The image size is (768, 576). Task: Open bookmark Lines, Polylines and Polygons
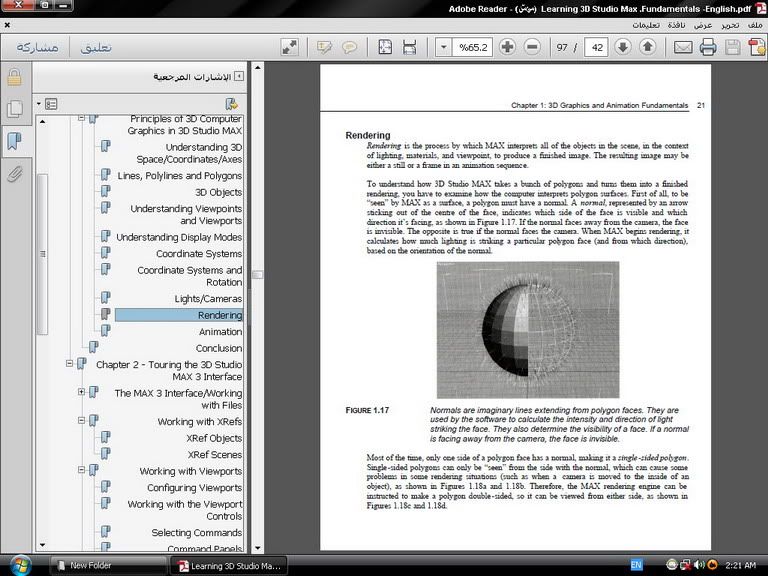tap(179, 176)
